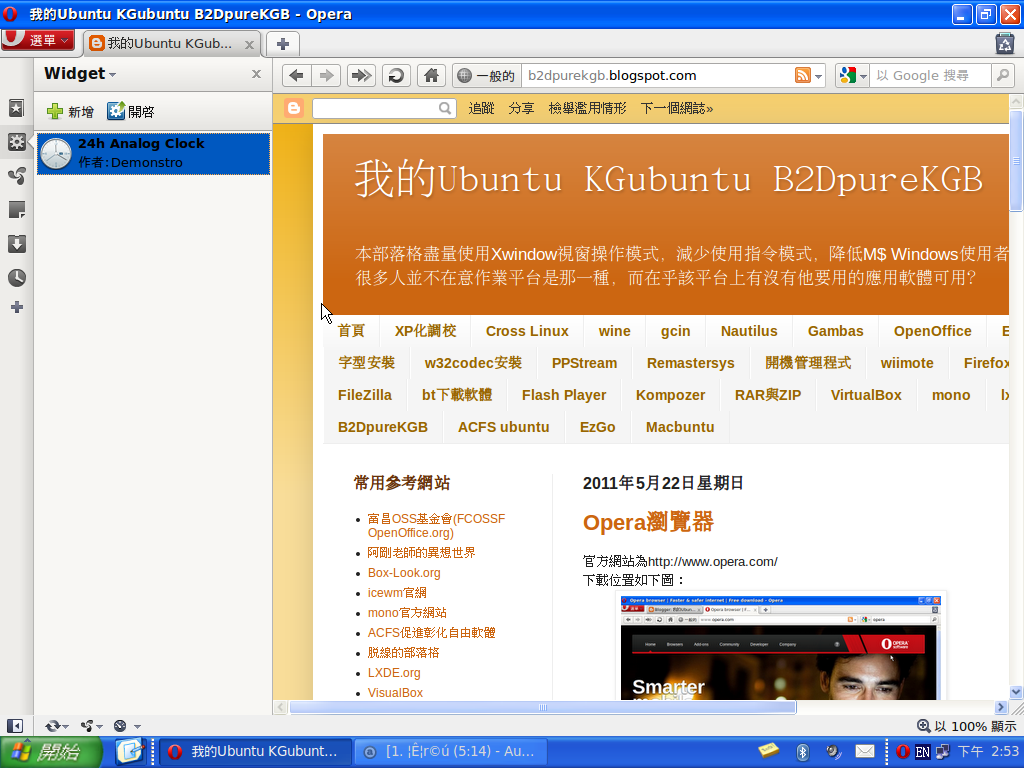The height and width of the screenshot is (768, 1024).
Task: Open the VirtualBox page tab
Action: 866,395
